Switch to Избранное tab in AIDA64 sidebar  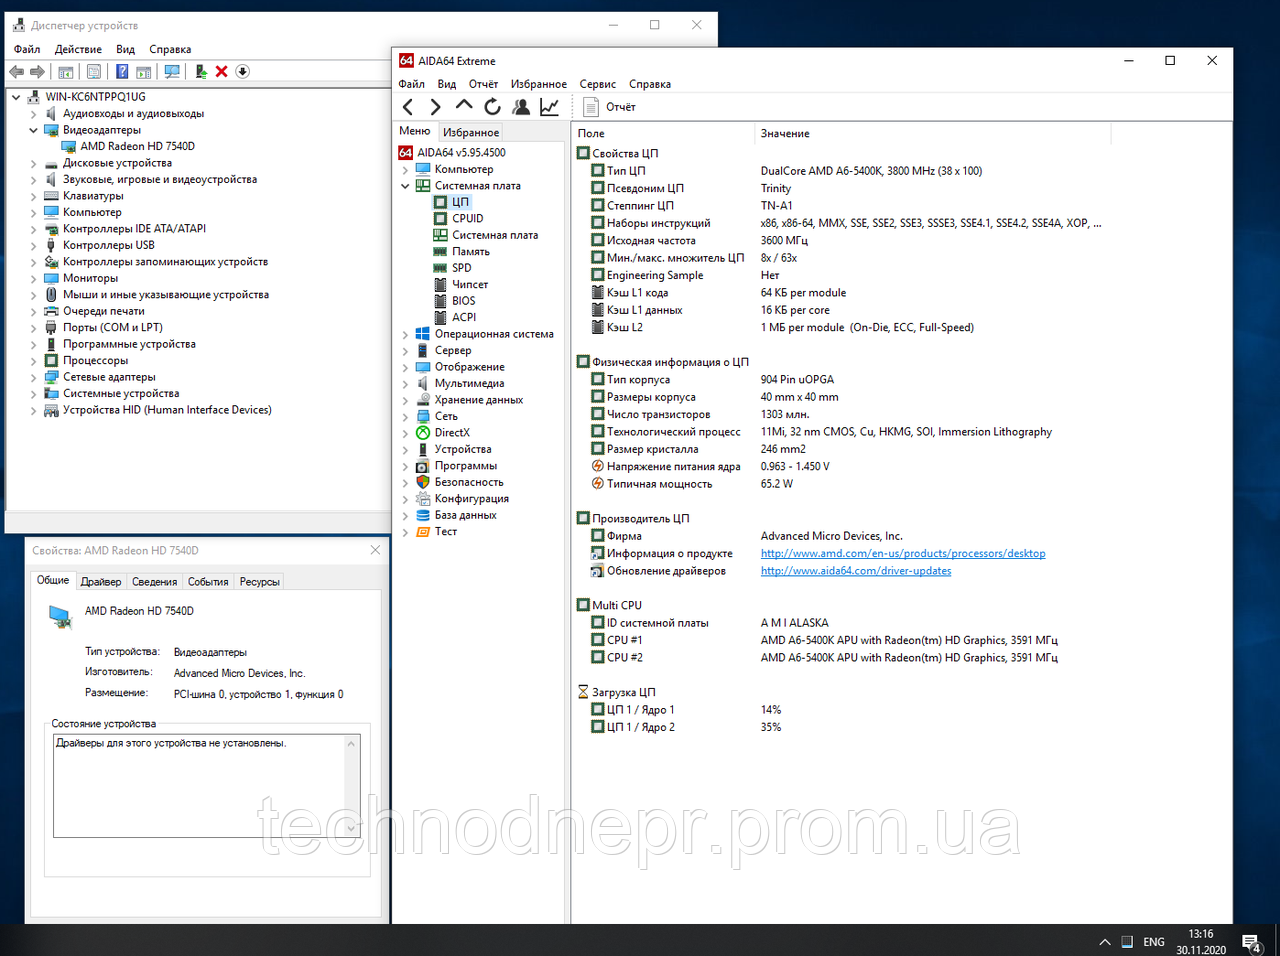click(x=471, y=132)
